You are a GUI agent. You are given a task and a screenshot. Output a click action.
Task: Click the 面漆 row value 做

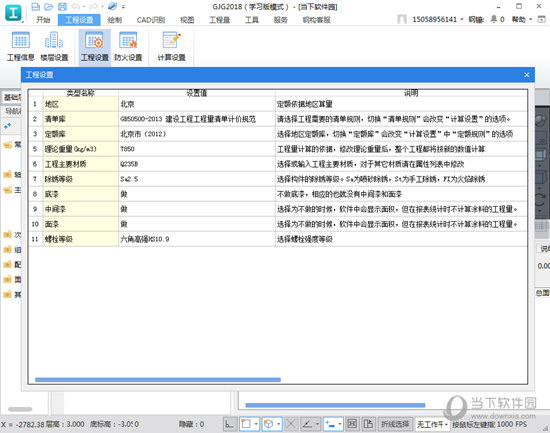click(197, 224)
